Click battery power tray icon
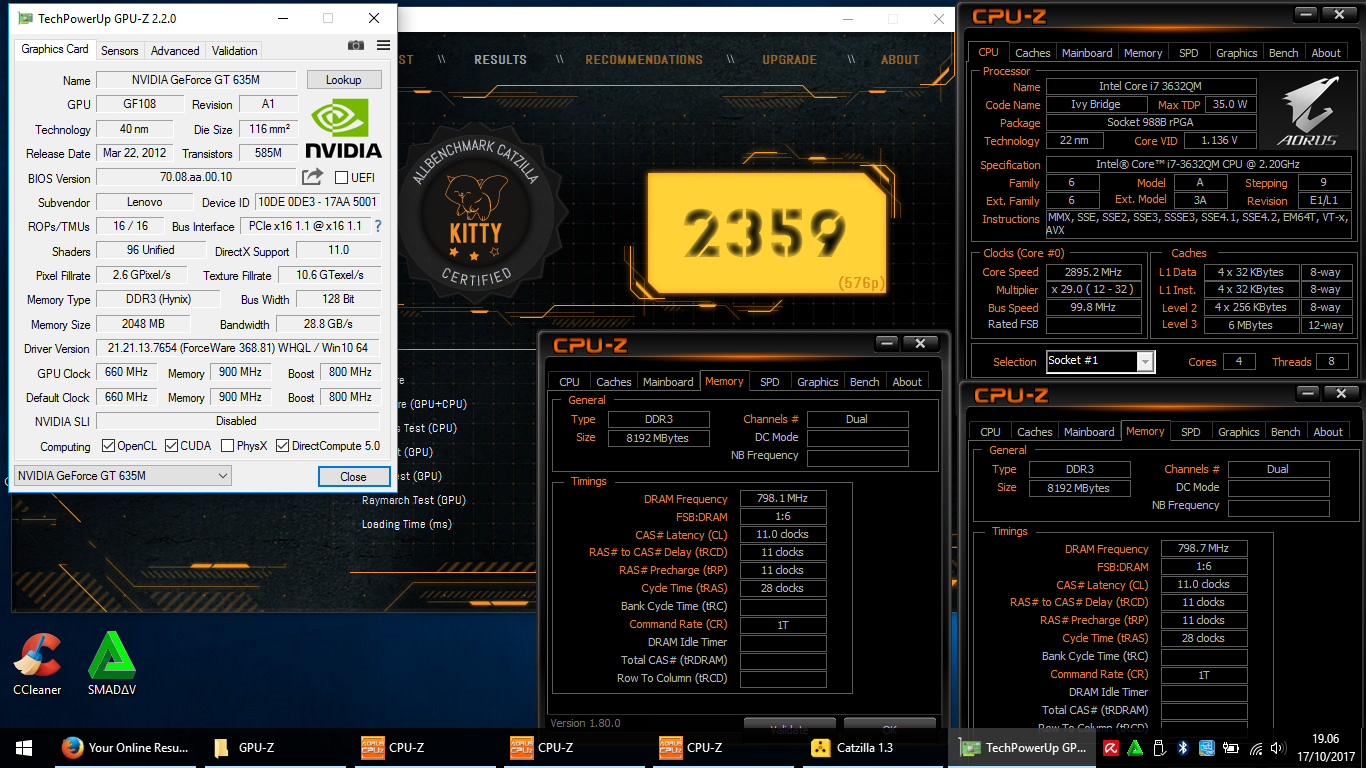This screenshot has height=768, width=1366. [x=1232, y=747]
